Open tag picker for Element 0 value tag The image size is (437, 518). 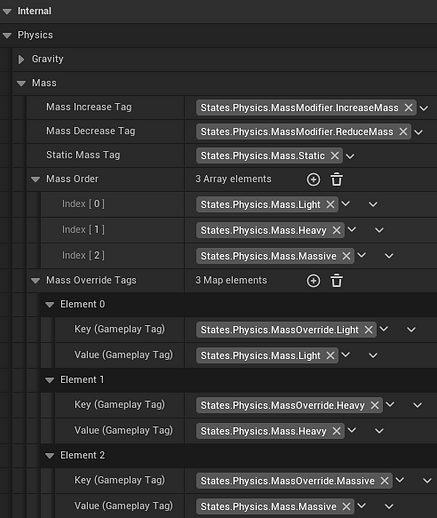point(346,355)
